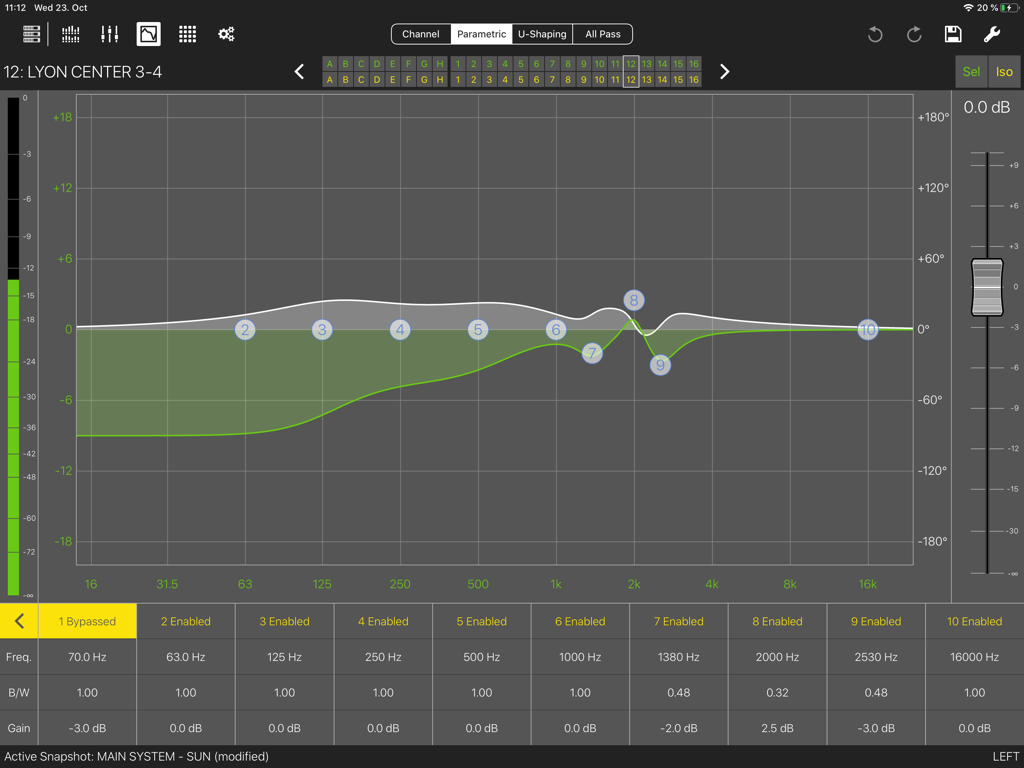This screenshot has height=768, width=1024.
Task: Switch to the Channel tab
Action: (421, 33)
